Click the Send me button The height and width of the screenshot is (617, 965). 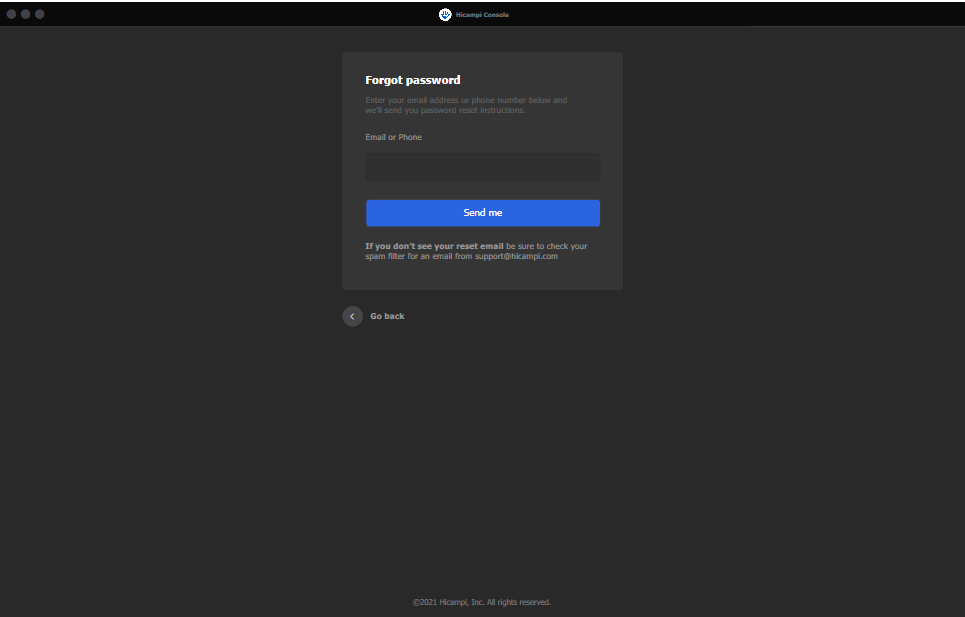[x=482, y=213]
